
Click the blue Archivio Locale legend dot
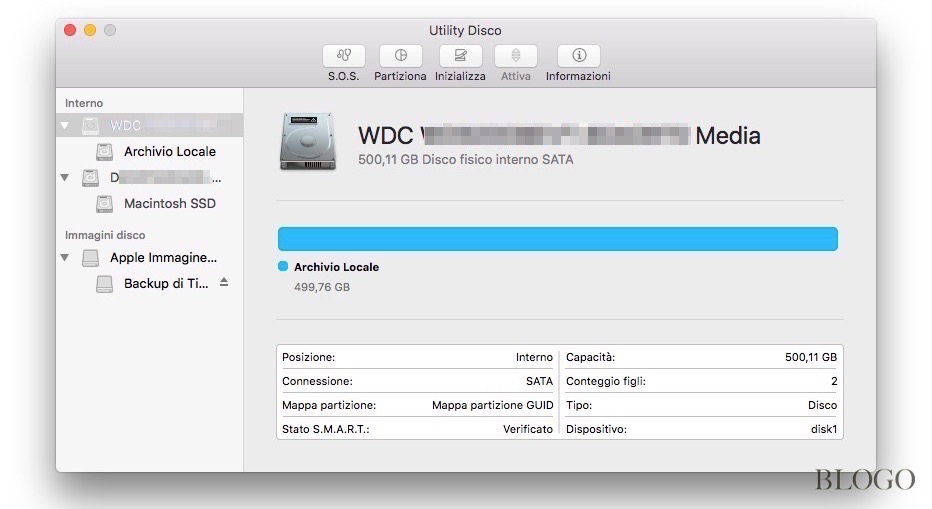pos(283,266)
